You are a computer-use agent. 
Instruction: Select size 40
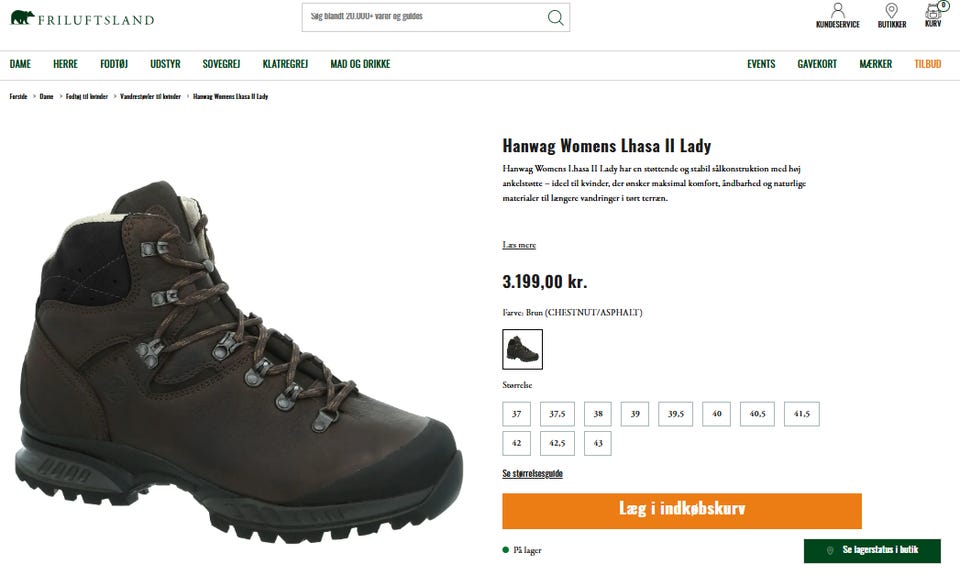tap(716, 414)
